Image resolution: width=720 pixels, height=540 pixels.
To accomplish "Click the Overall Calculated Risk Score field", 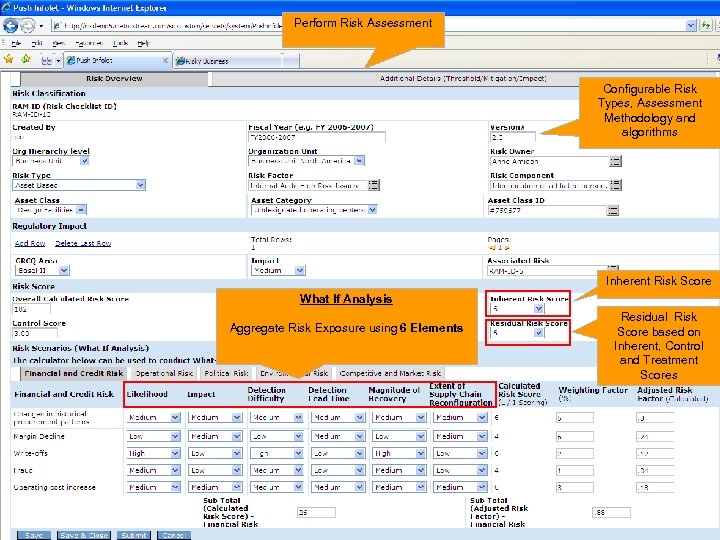I will click(31, 309).
